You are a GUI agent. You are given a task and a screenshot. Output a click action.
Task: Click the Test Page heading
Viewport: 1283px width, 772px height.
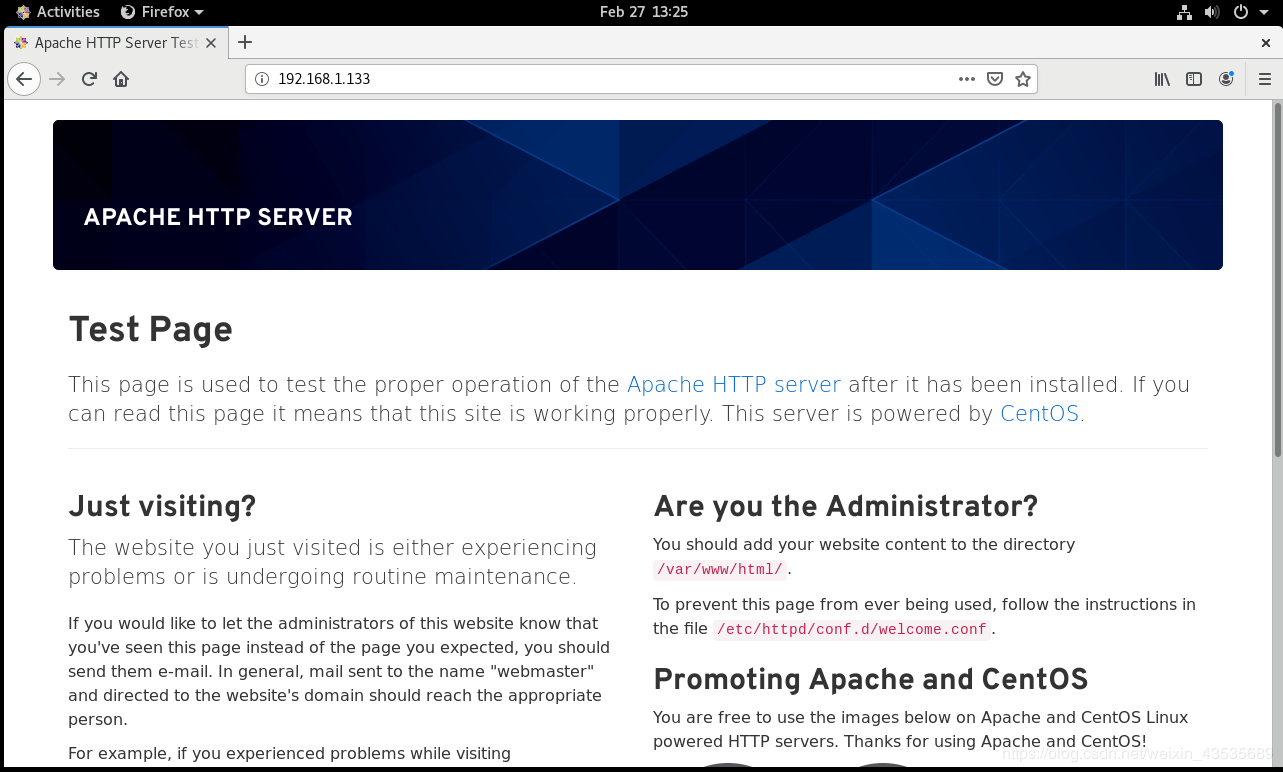pyautogui.click(x=150, y=329)
